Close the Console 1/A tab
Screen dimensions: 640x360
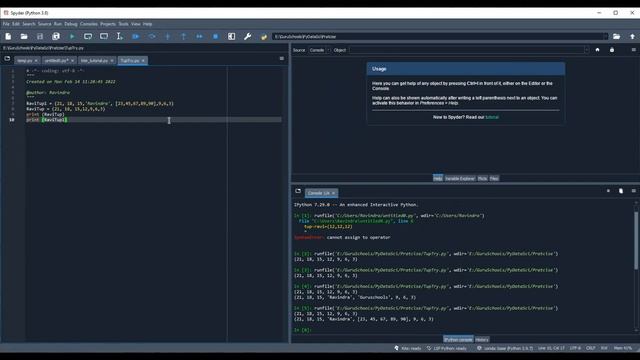pos(333,193)
